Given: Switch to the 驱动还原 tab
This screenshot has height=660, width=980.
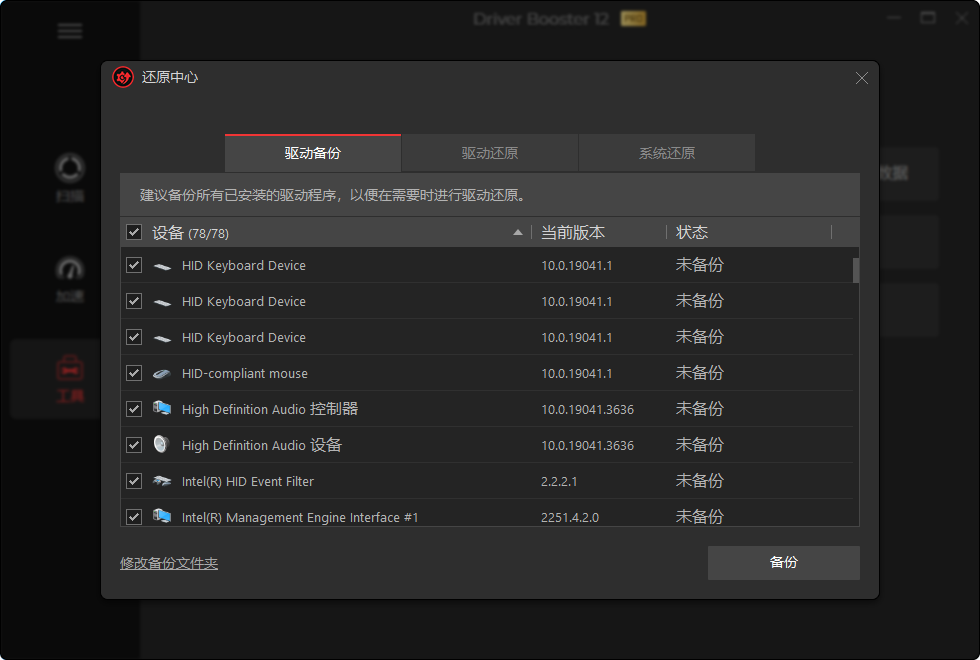Looking at the screenshot, I should click(x=490, y=152).
